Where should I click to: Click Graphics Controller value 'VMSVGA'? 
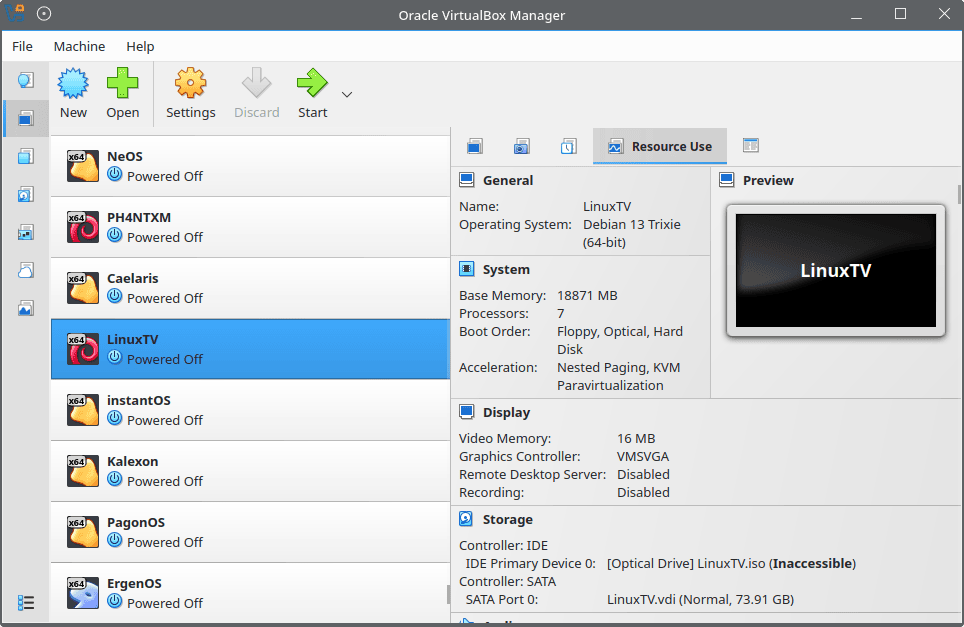click(642, 456)
